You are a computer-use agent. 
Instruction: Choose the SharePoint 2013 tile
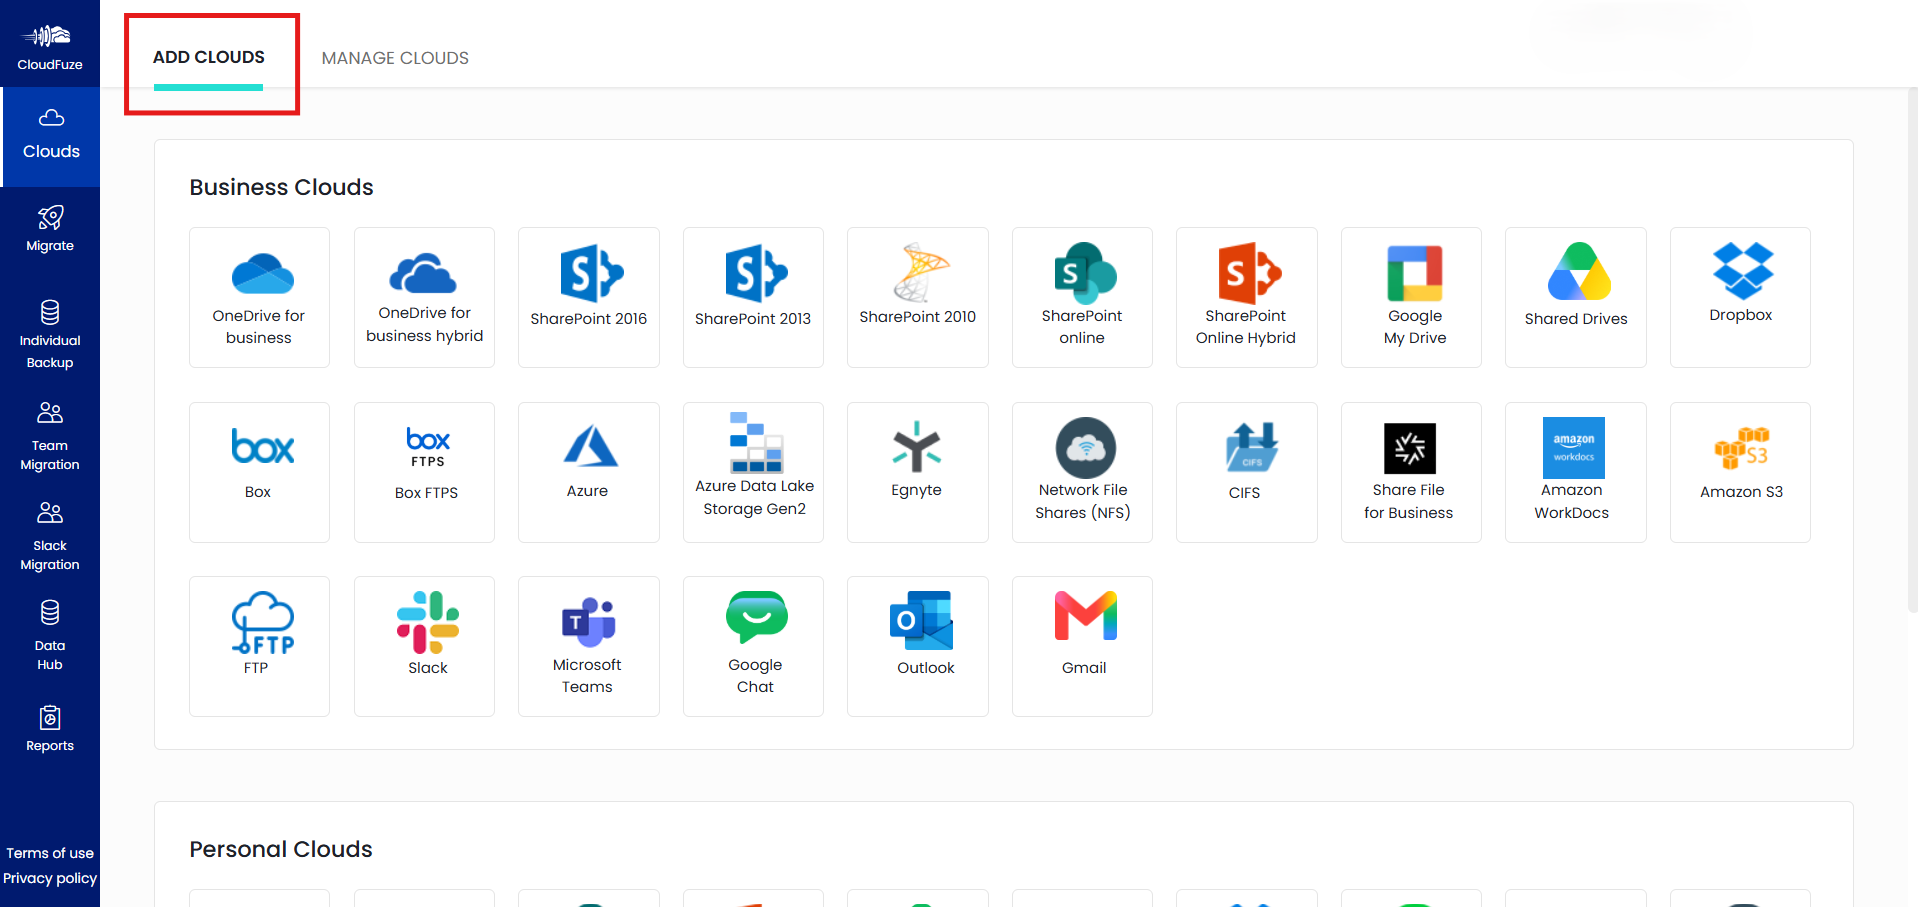pos(753,297)
